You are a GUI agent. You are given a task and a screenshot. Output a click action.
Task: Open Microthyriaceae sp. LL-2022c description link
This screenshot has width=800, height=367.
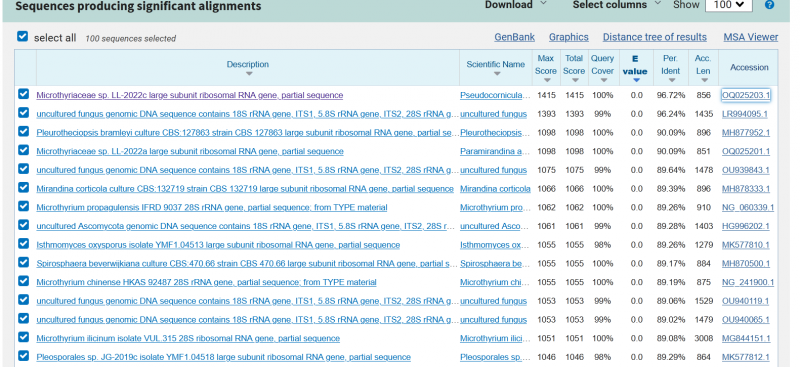click(x=190, y=95)
